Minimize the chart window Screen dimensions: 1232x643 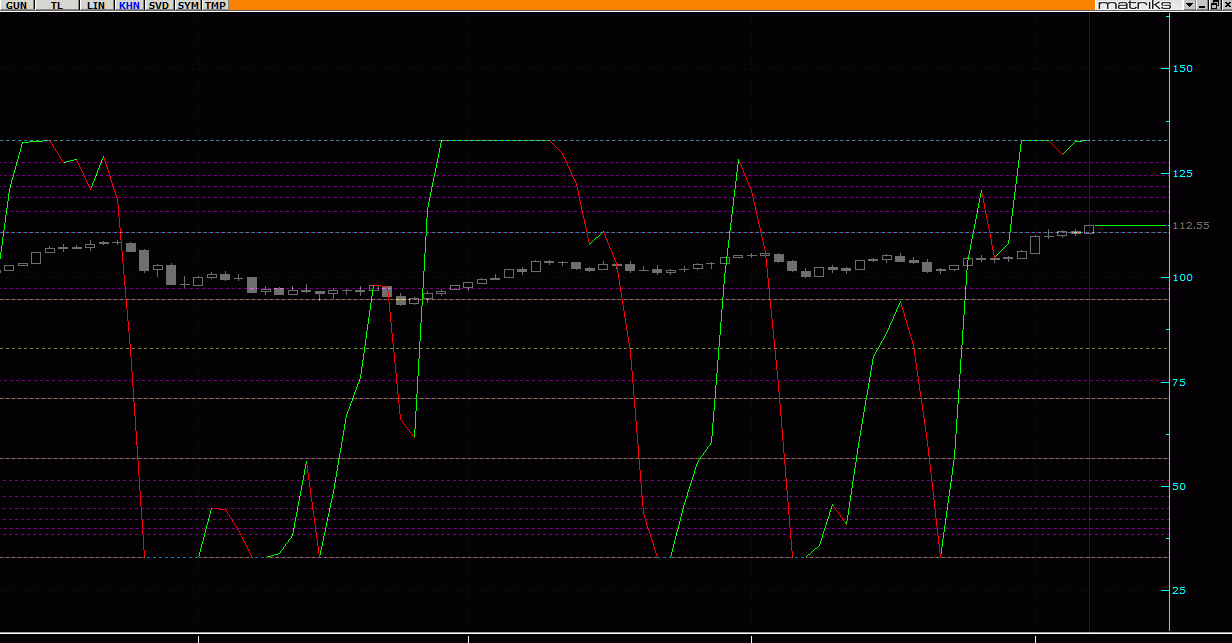tap(1202, 5)
